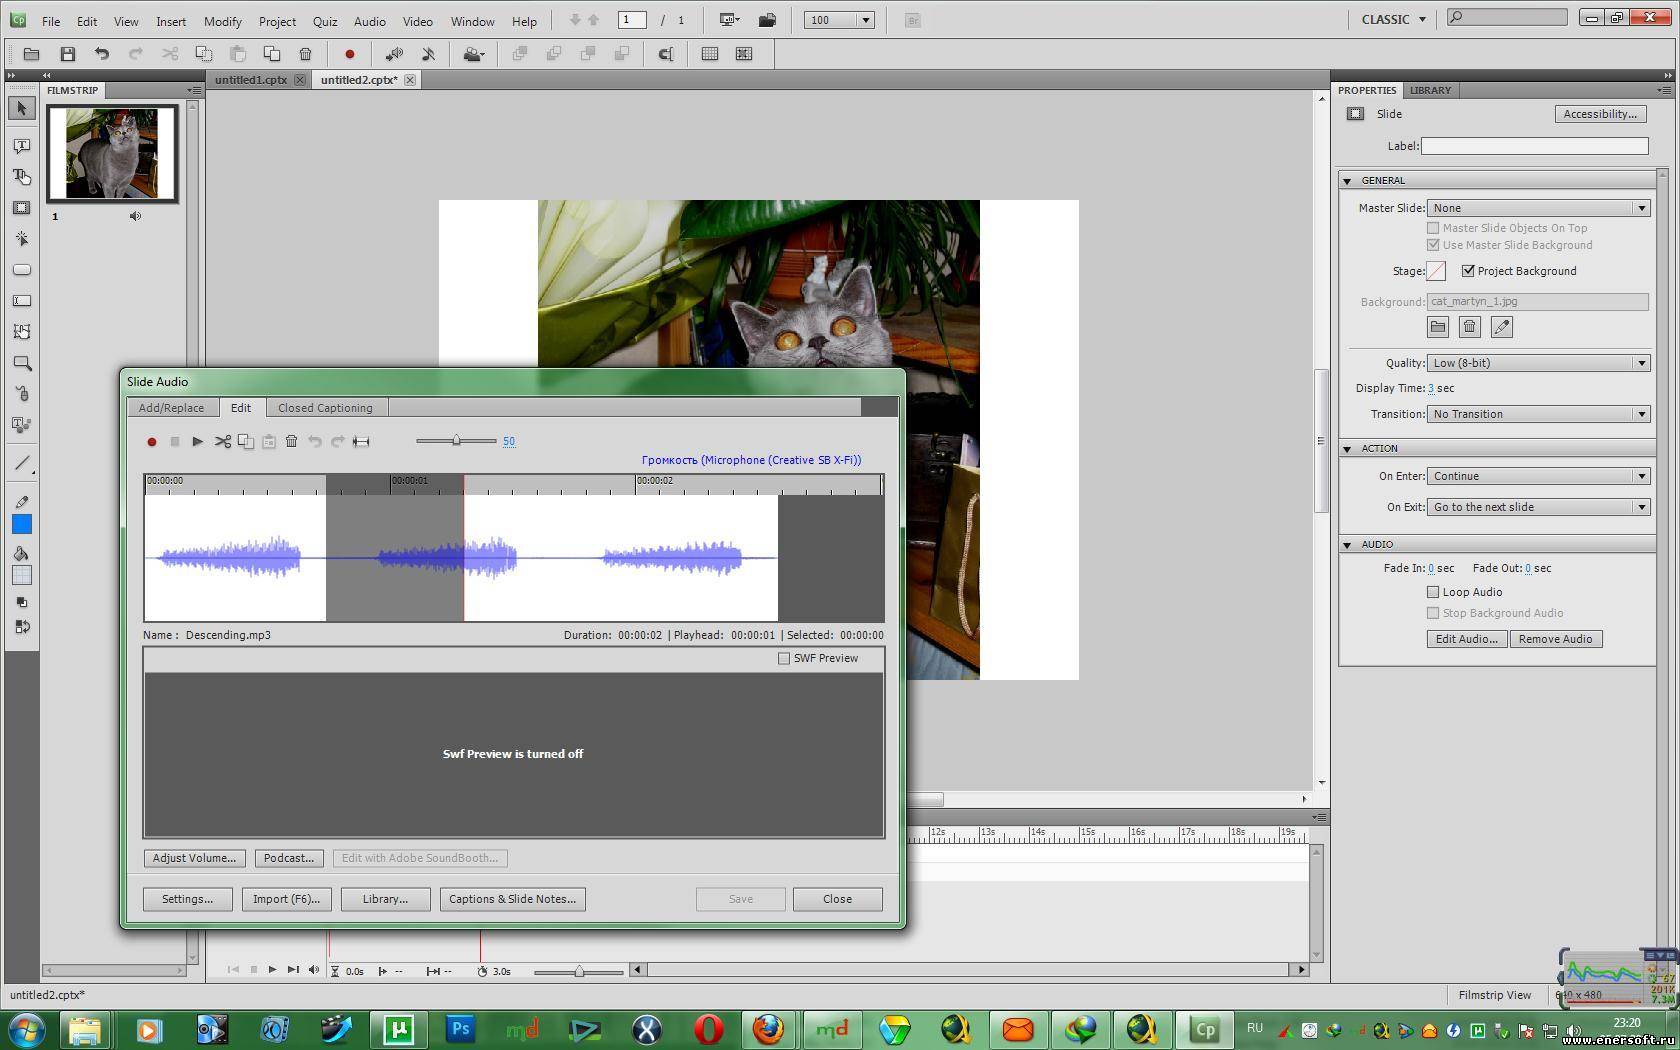
Task: Switch to the LIBRARY panel tab
Action: click(x=1430, y=90)
